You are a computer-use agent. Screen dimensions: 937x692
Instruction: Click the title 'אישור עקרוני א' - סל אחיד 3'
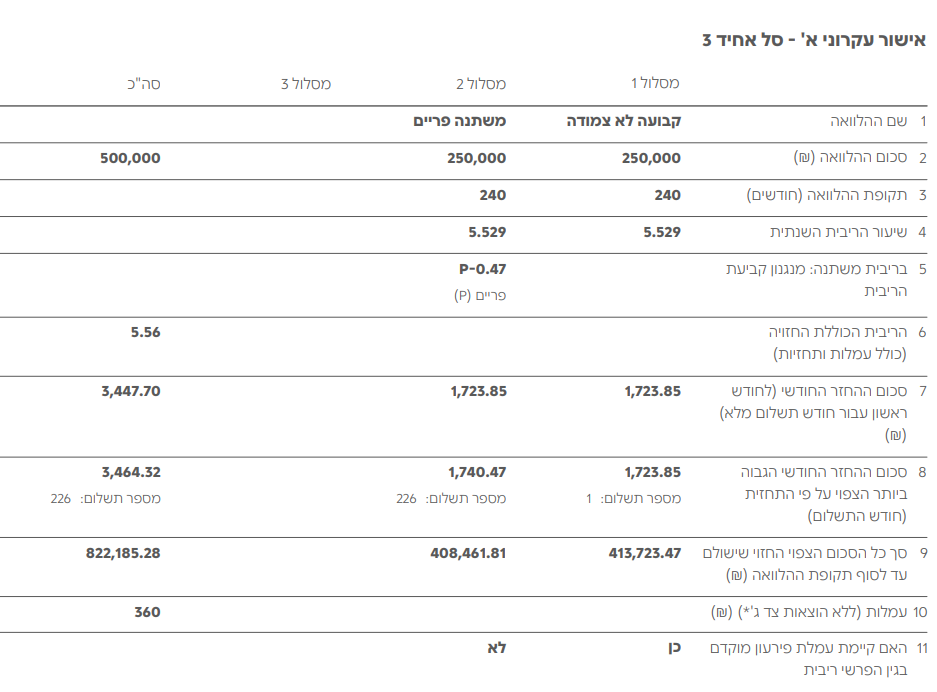pos(813,40)
